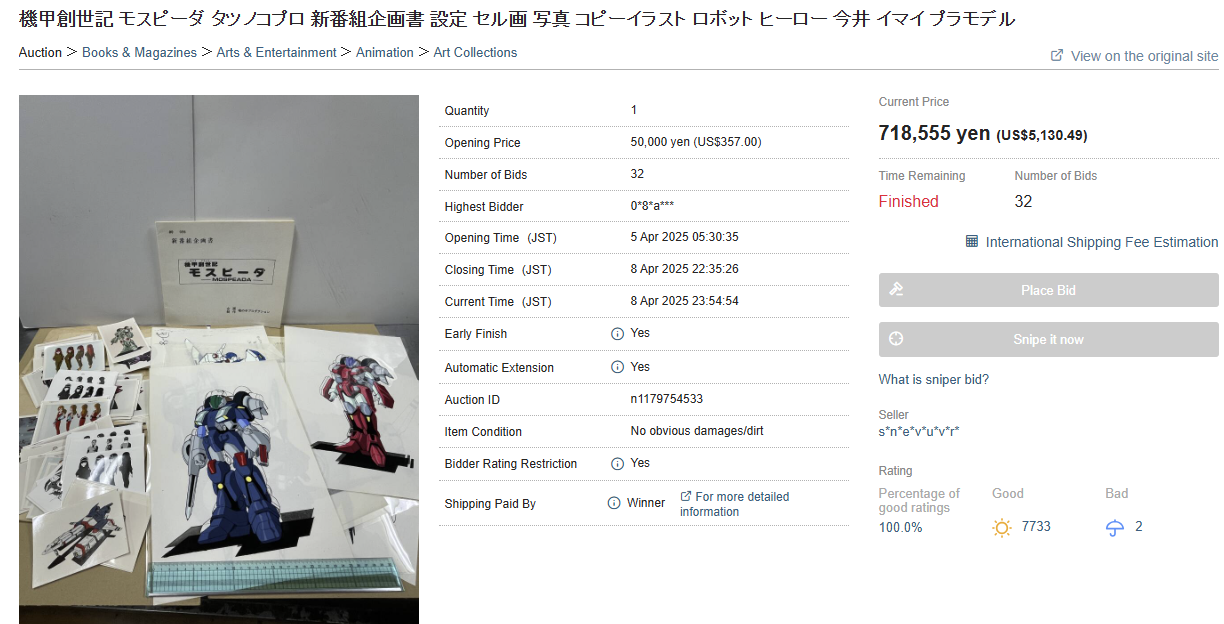This screenshot has height=624, width=1224.
Task: Click the crosshair icon on Snipe it now
Action: coord(896,339)
